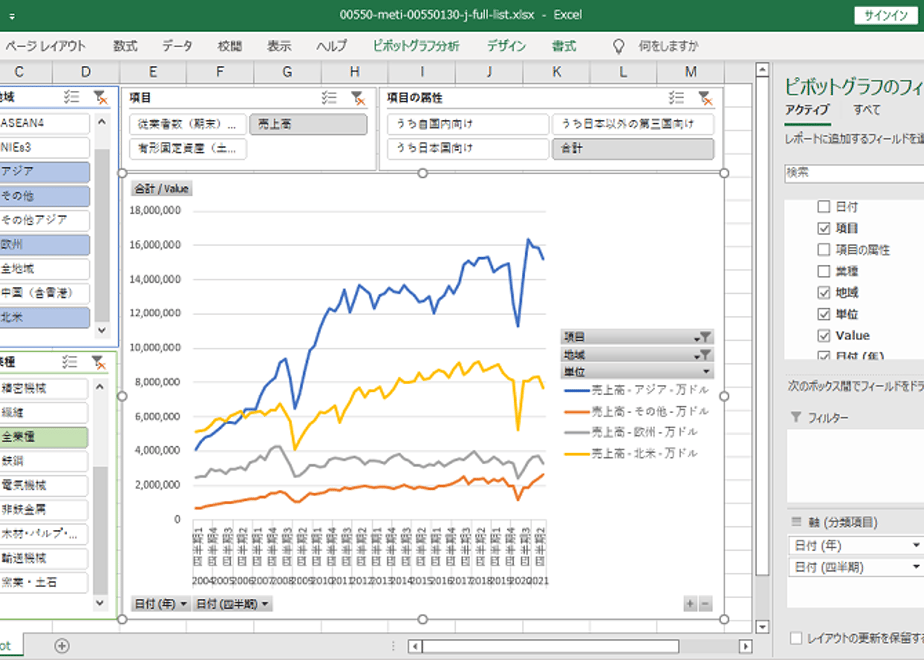Show すべて fields tab in pane

click(867, 109)
